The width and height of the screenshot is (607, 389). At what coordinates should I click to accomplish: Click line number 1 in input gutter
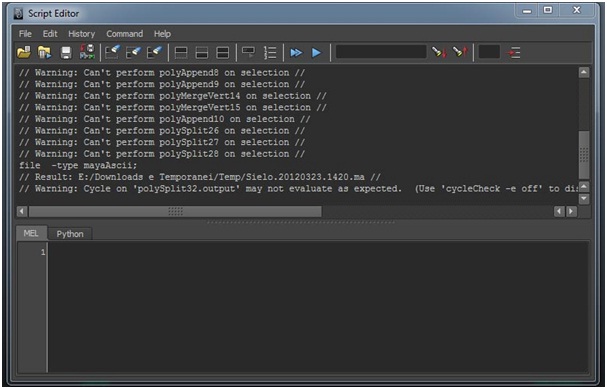tap(43, 252)
